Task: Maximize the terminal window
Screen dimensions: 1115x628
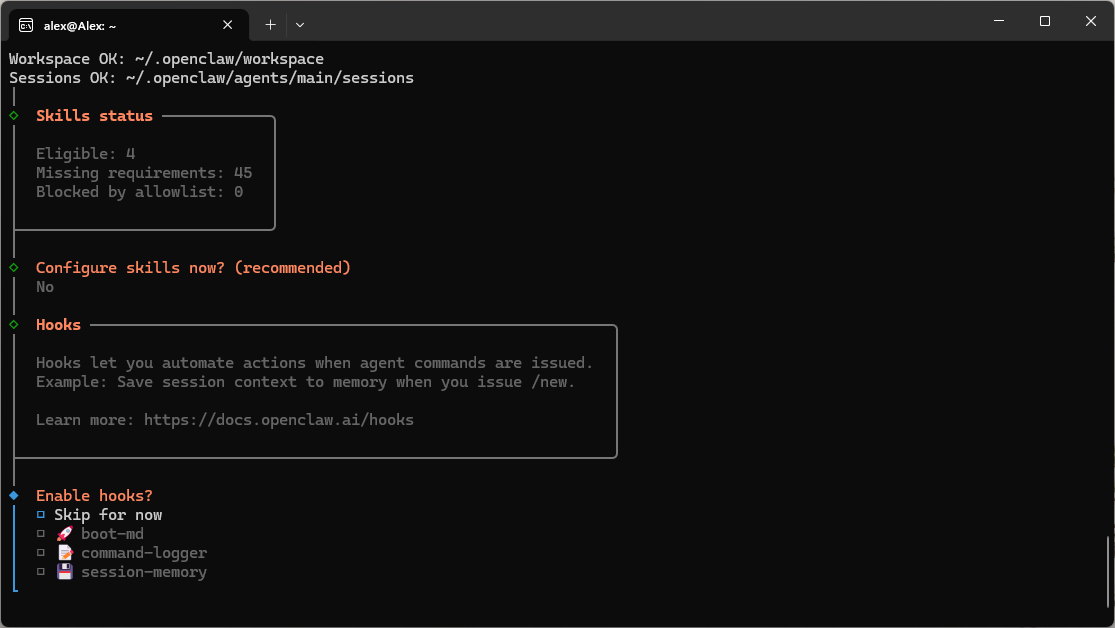Action: [1044, 21]
